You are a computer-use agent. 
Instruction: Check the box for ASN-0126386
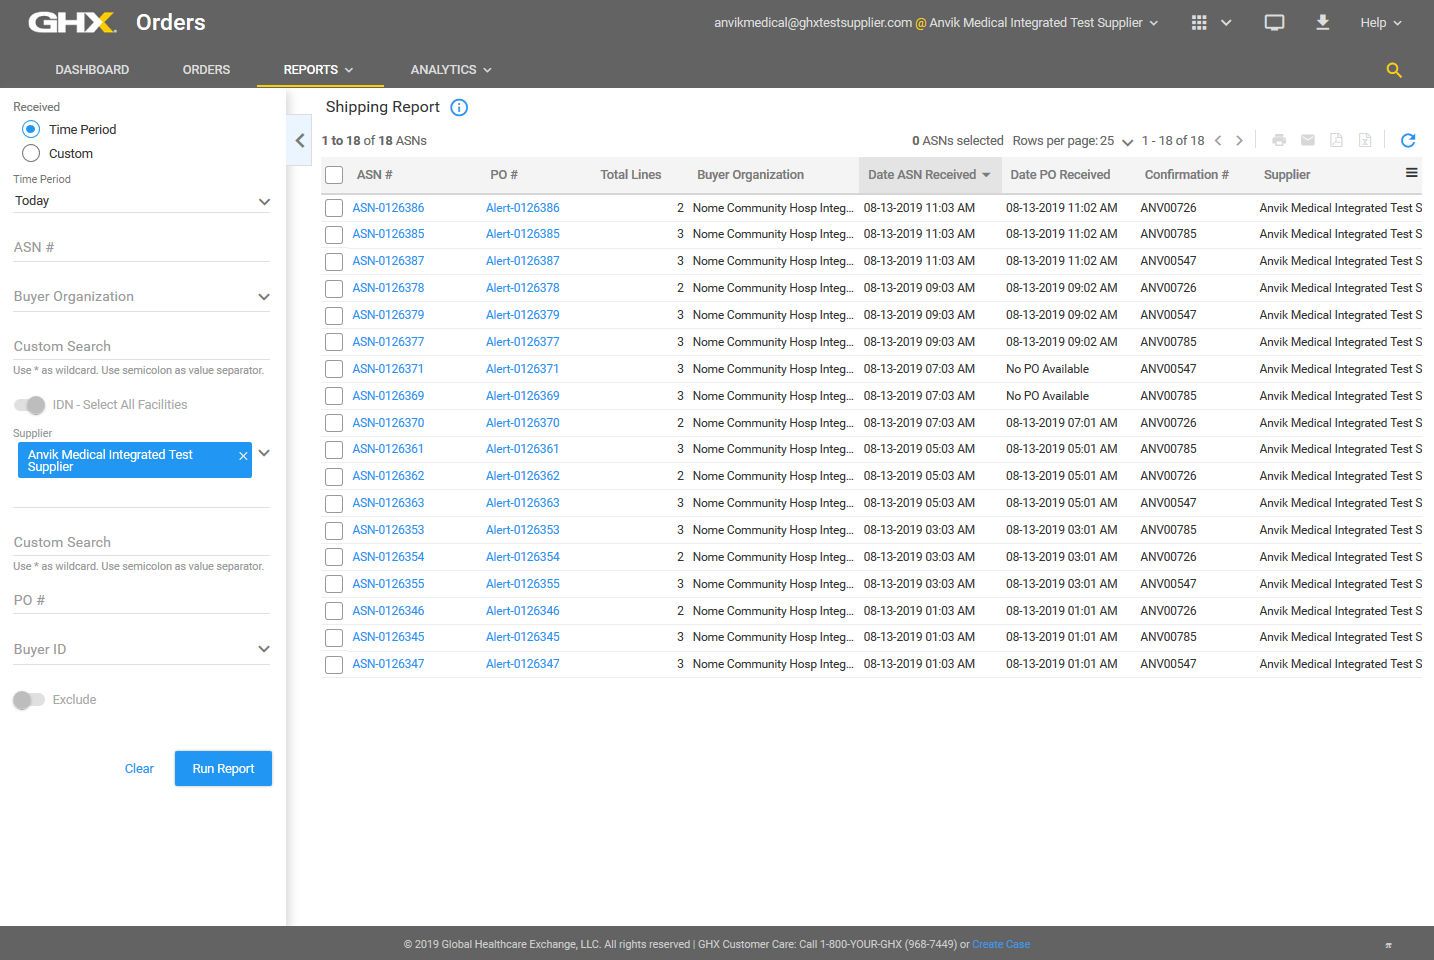(x=334, y=208)
